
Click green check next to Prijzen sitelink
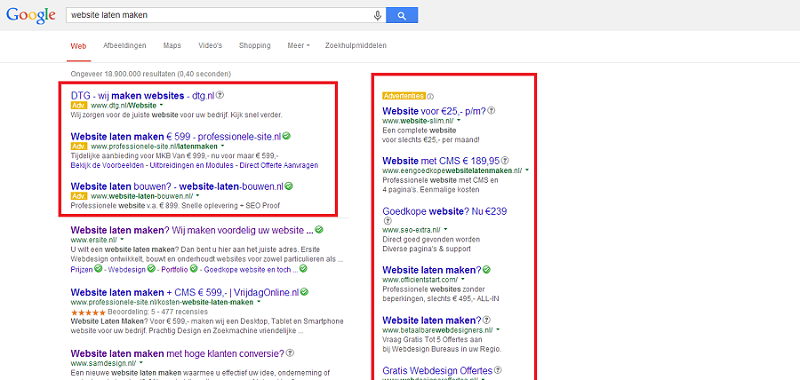pos(98,268)
